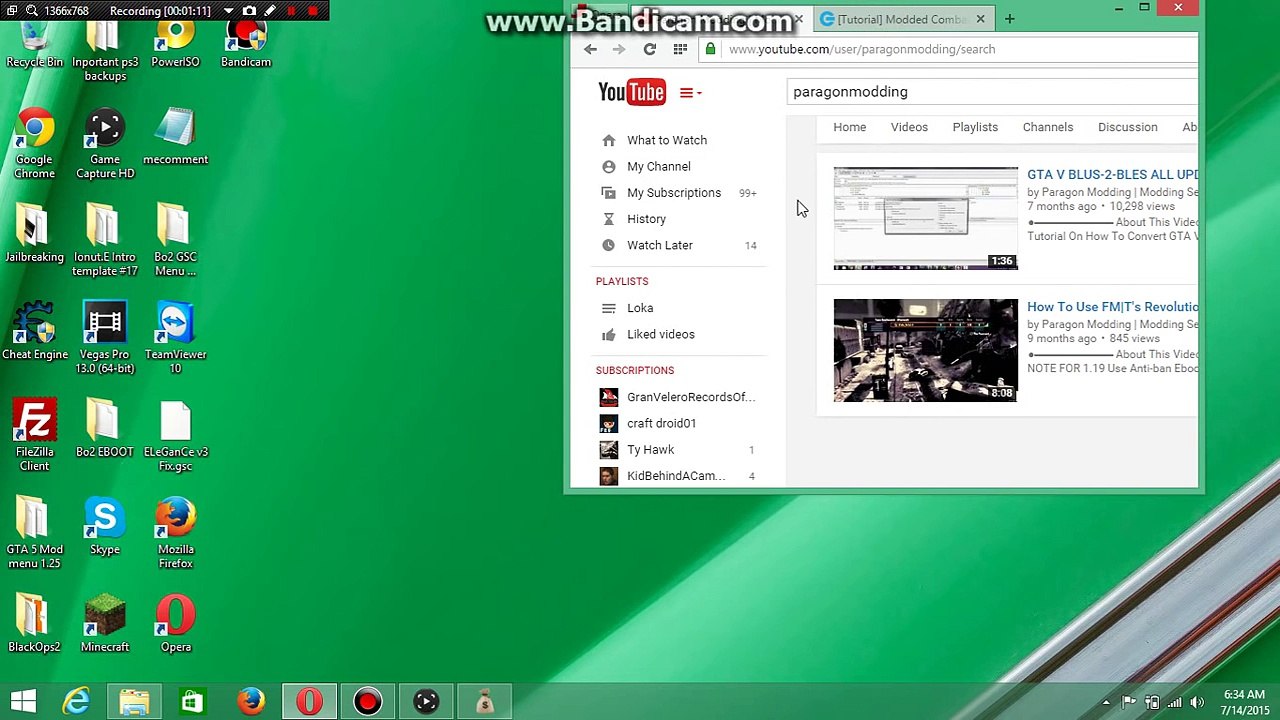This screenshot has width=1280, height=720.
Task: Select the Minecraft desktop shortcut
Action: click(105, 625)
